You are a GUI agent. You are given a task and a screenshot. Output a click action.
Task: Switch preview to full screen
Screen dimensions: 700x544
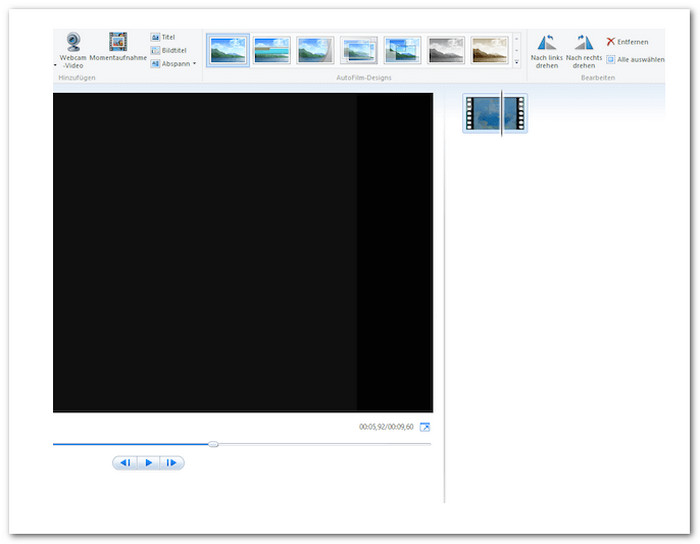[425, 427]
